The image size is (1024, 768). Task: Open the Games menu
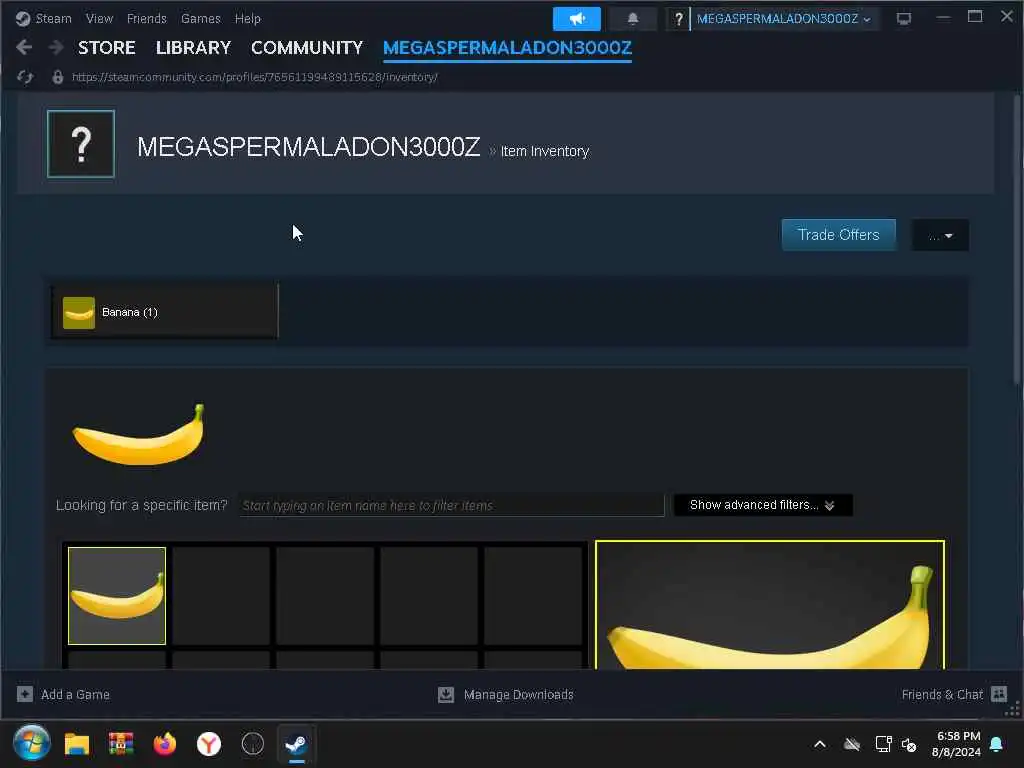coord(200,18)
